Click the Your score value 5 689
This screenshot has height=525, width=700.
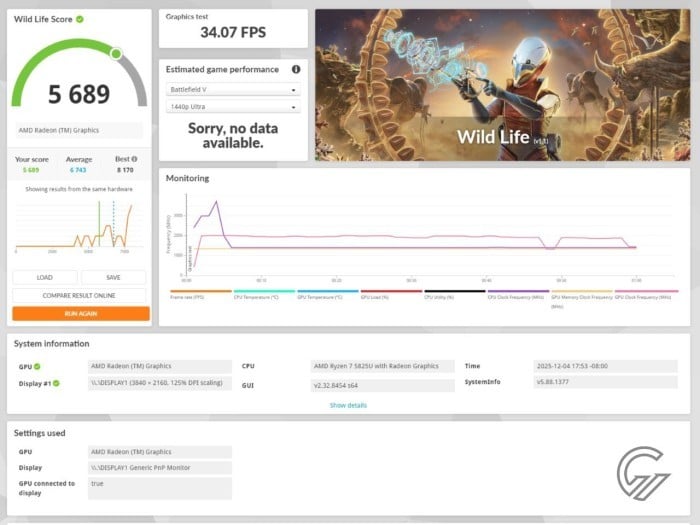pyautogui.click(x=31, y=170)
